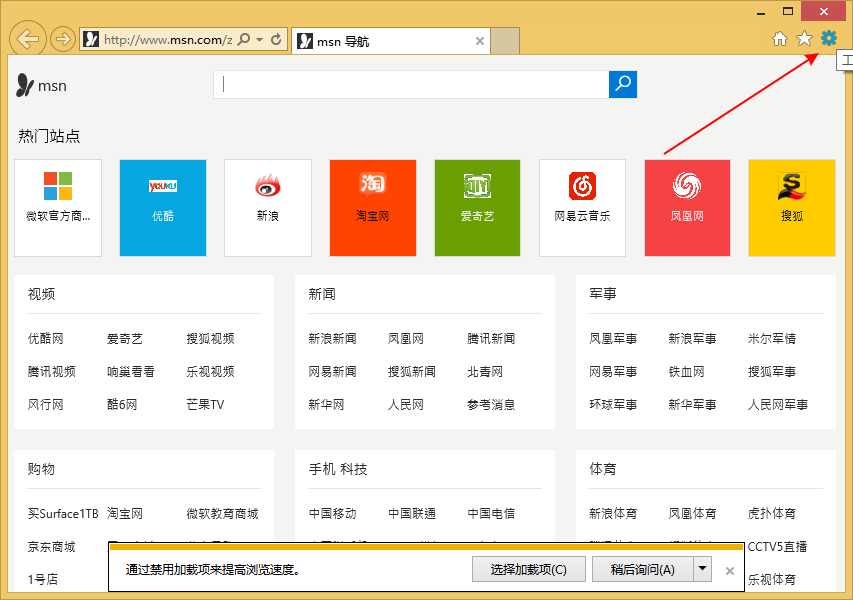
Task: Click the 响巢看看 link
Action: (x=131, y=372)
